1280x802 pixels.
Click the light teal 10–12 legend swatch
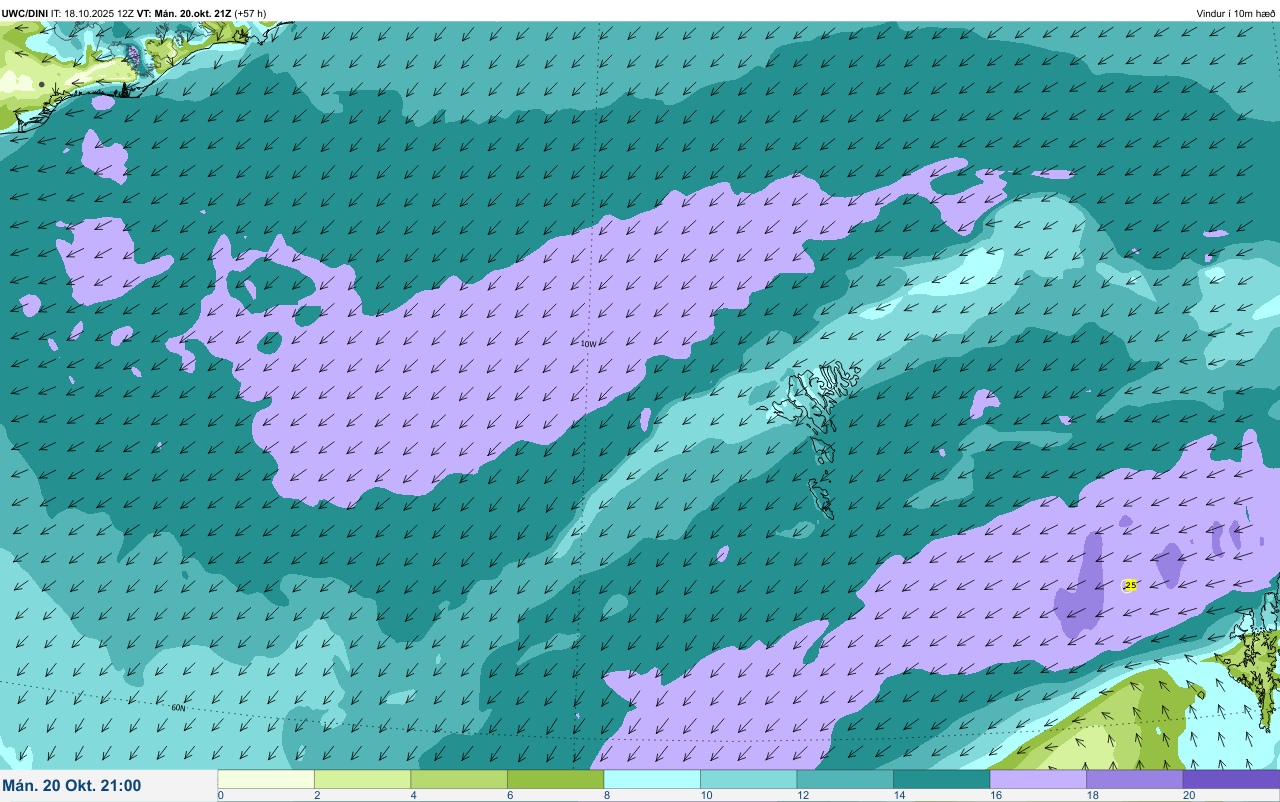click(748, 779)
